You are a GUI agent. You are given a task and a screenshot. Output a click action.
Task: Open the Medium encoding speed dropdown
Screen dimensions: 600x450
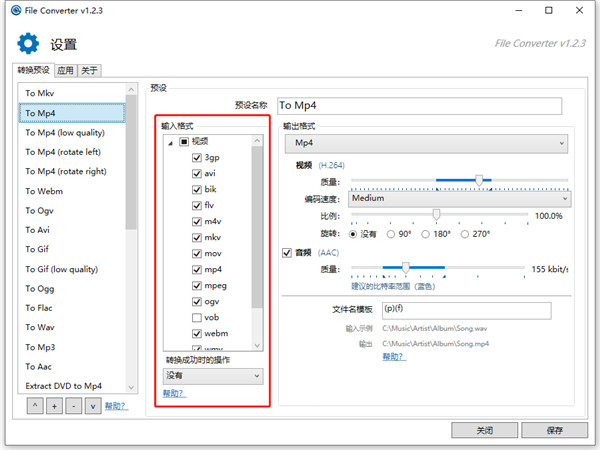460,199
